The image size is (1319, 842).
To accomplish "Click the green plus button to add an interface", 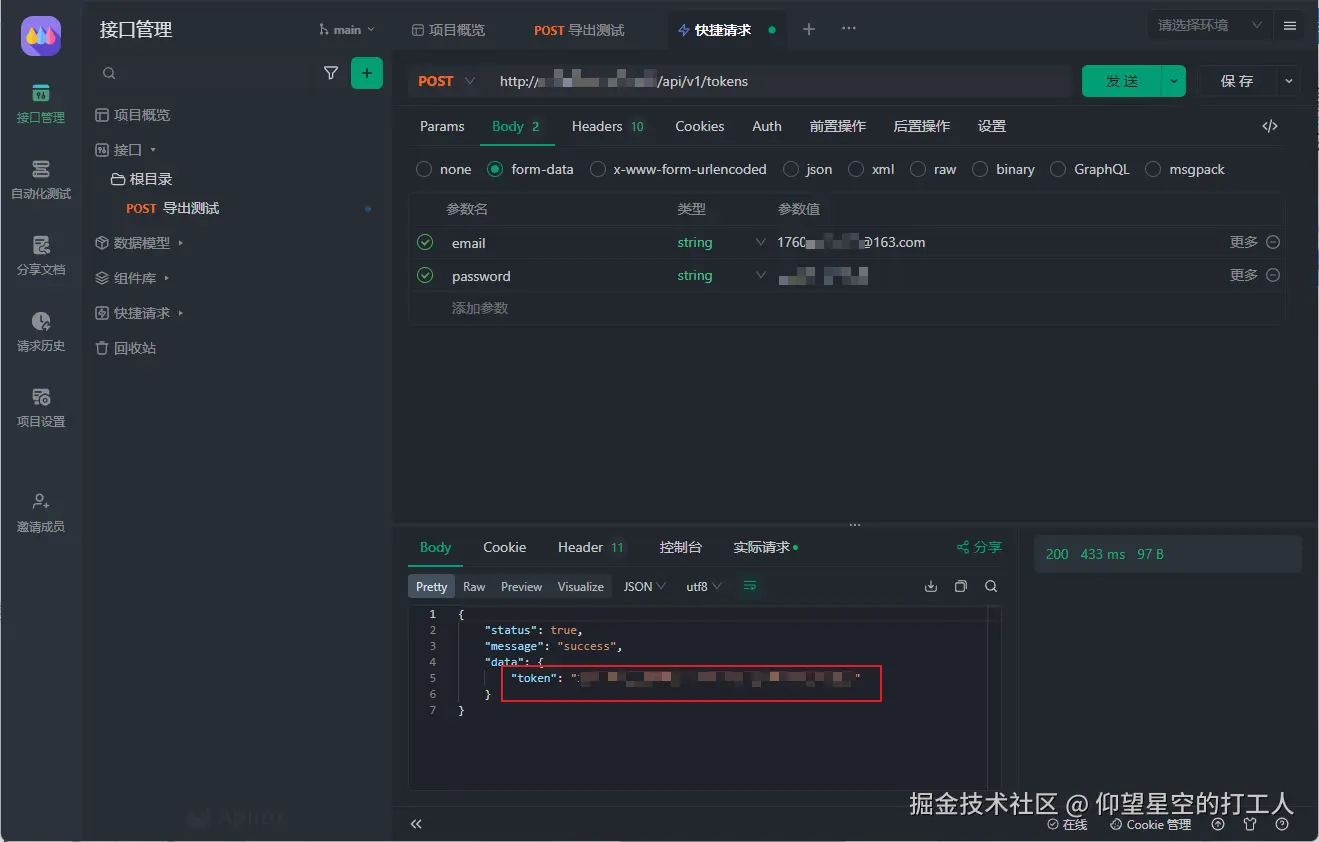I will [x=367, y=73].
